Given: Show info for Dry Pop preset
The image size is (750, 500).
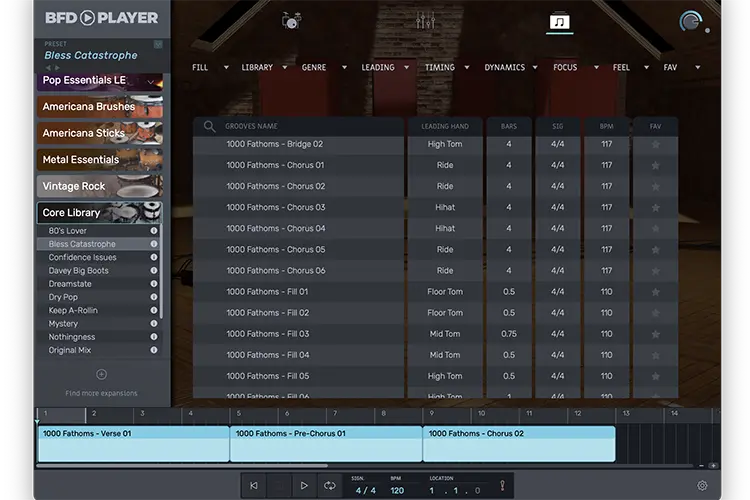Looking at the screenshot, I should coord(154,297).
